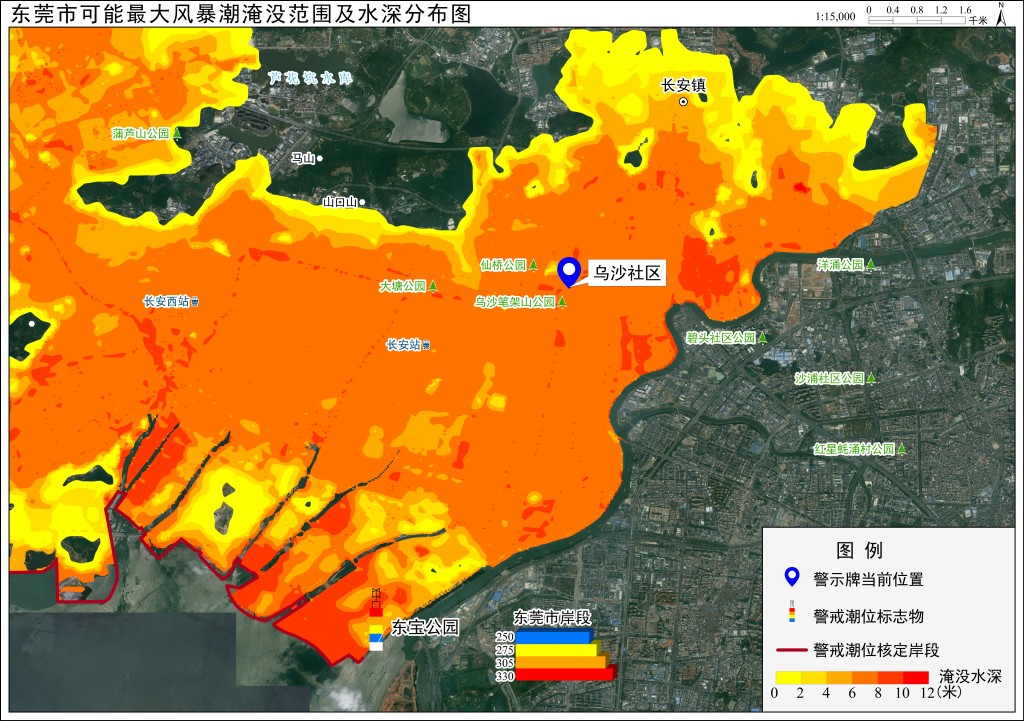This screenshot has width=1024, height=721.
Task: Click the 乌沙笔架山公园 park label
Action: tap(515, 302)
